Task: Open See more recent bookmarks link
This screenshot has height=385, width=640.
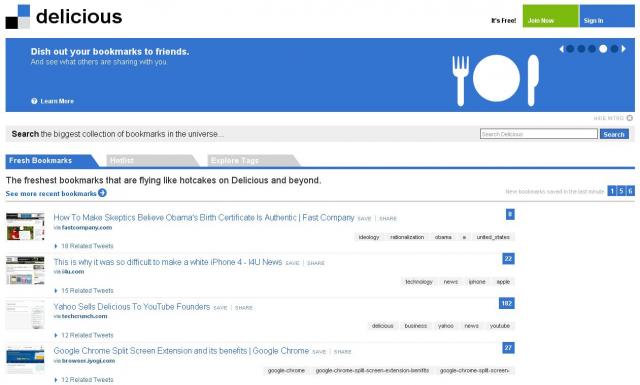Action: 51,194
